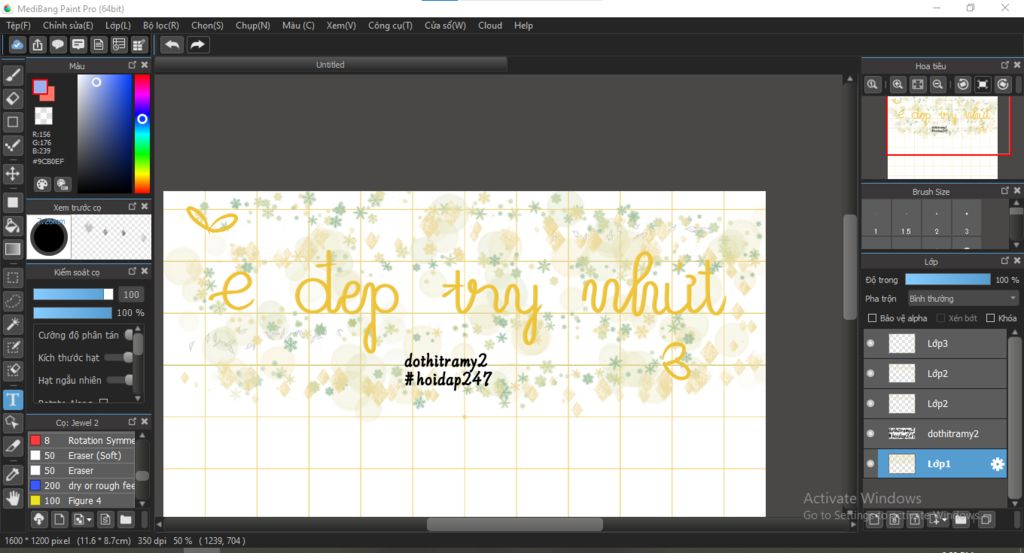Select the Eraser tool in the left toolbar

[13, 99]
